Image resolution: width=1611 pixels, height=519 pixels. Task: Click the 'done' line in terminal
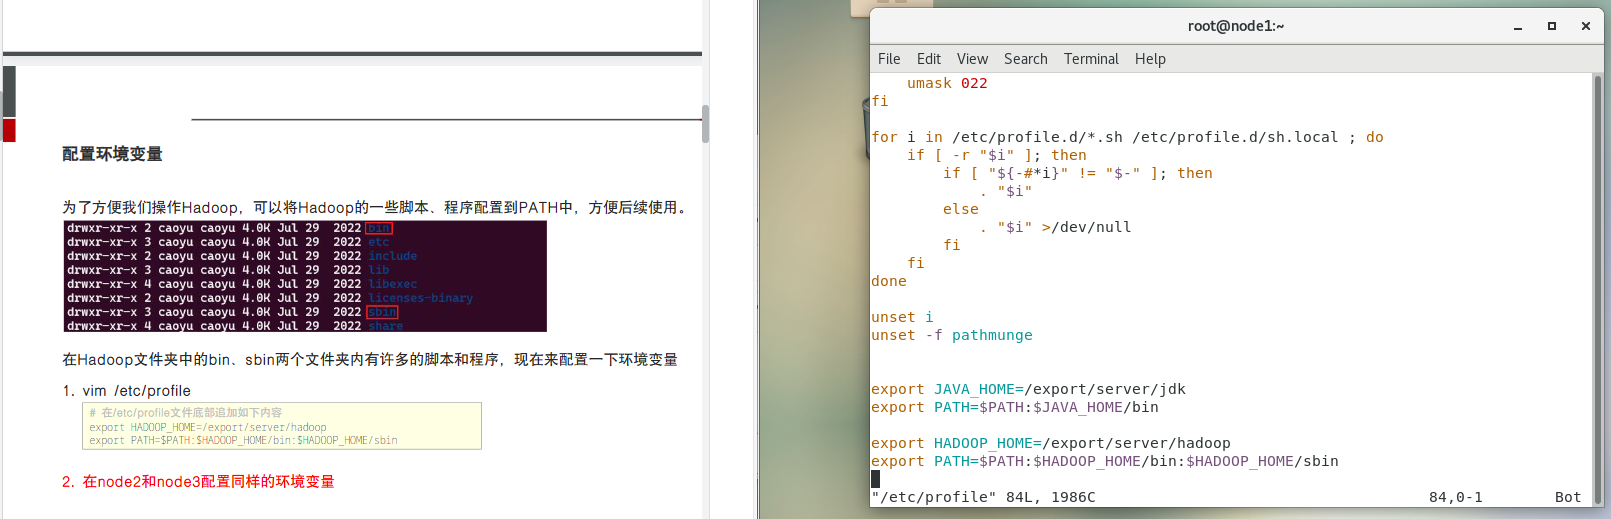tap(889, 281)
